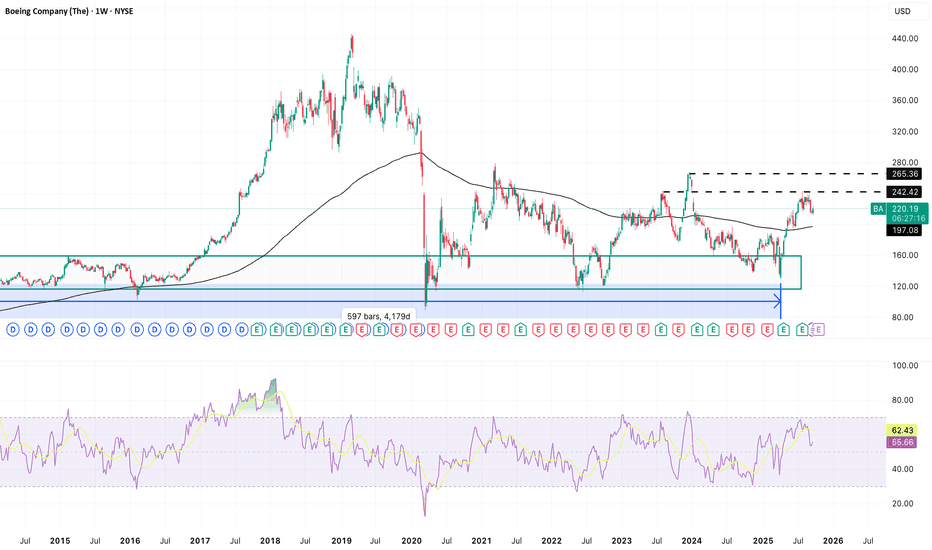Click the leftmost dividend D marker
Viewport: 932px width, 550px height.
coord(13,329)
